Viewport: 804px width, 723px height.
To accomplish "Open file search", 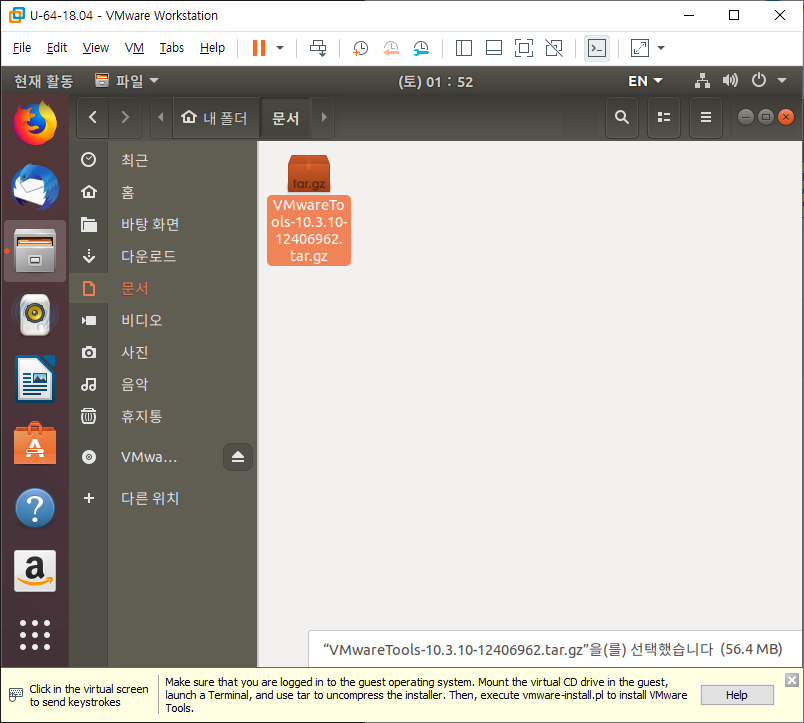I will [622, 117].
